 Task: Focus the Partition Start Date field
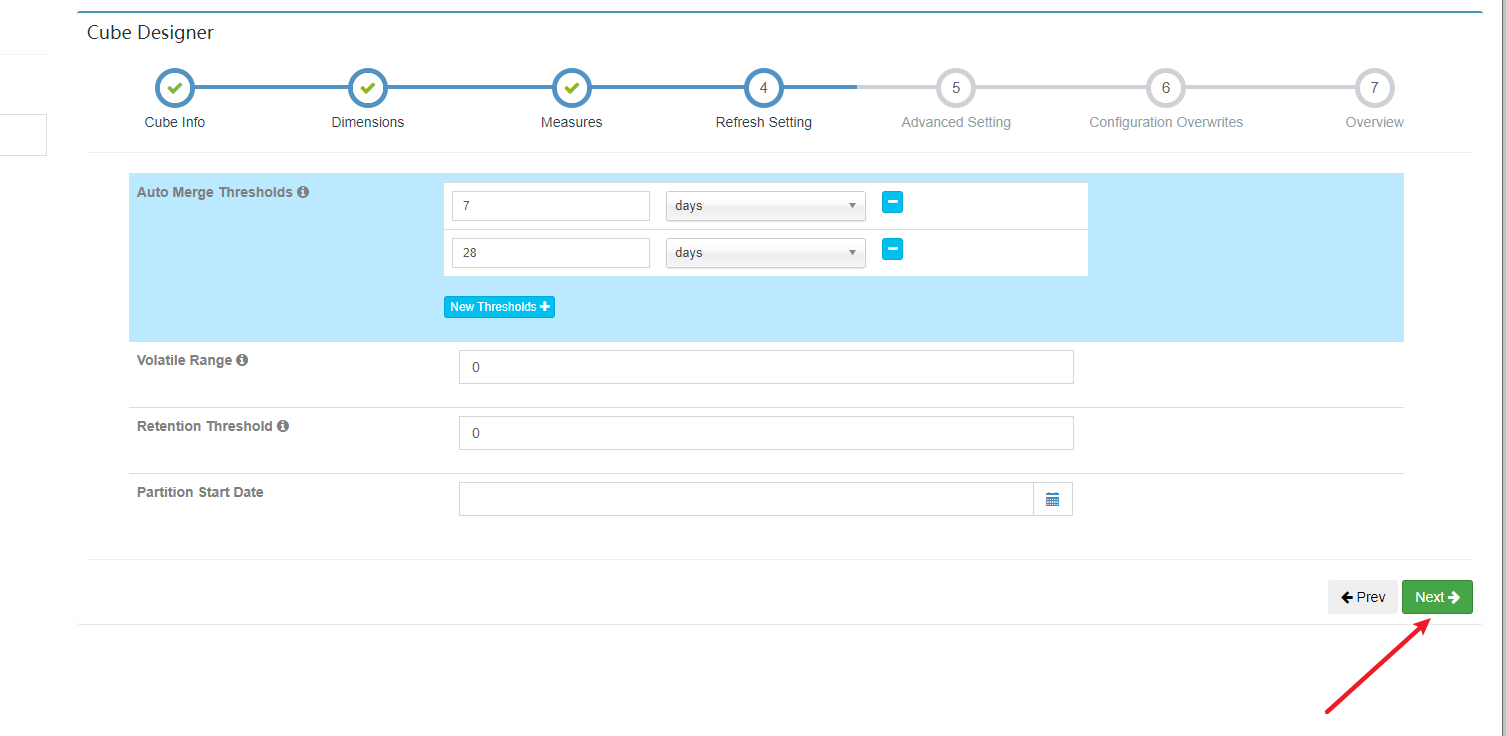(x=746, y=499)
